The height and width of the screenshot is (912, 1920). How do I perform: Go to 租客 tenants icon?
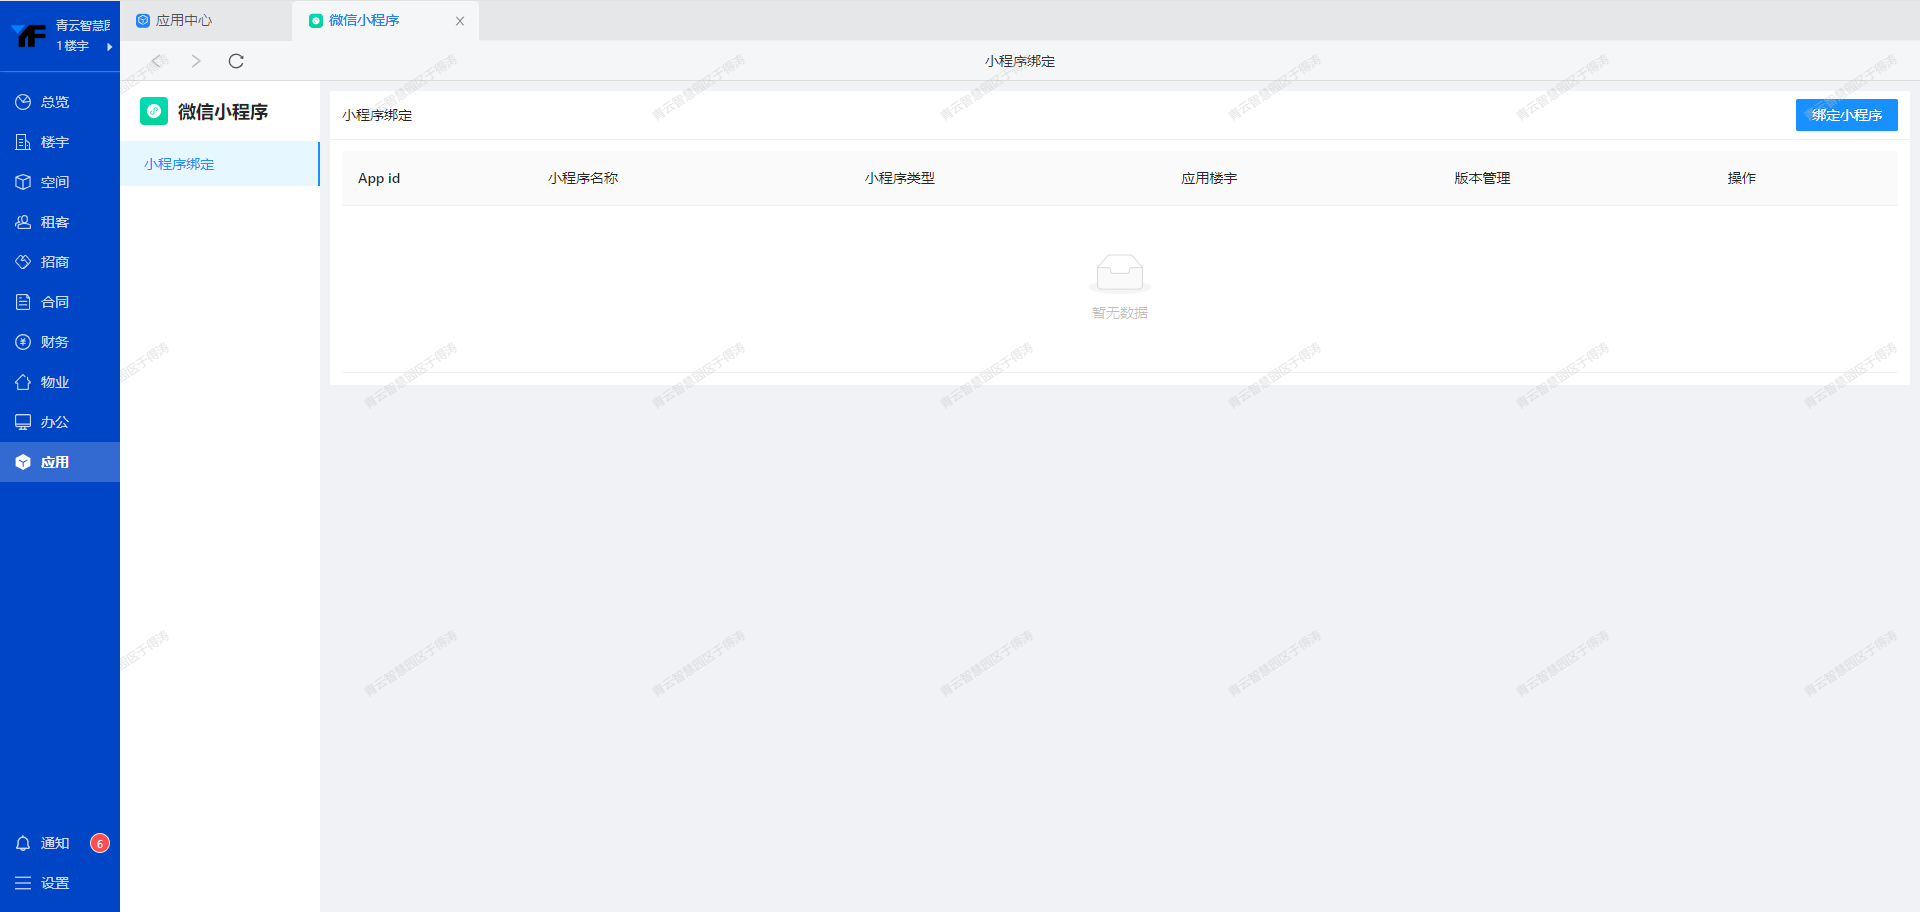tap(23, 222)
